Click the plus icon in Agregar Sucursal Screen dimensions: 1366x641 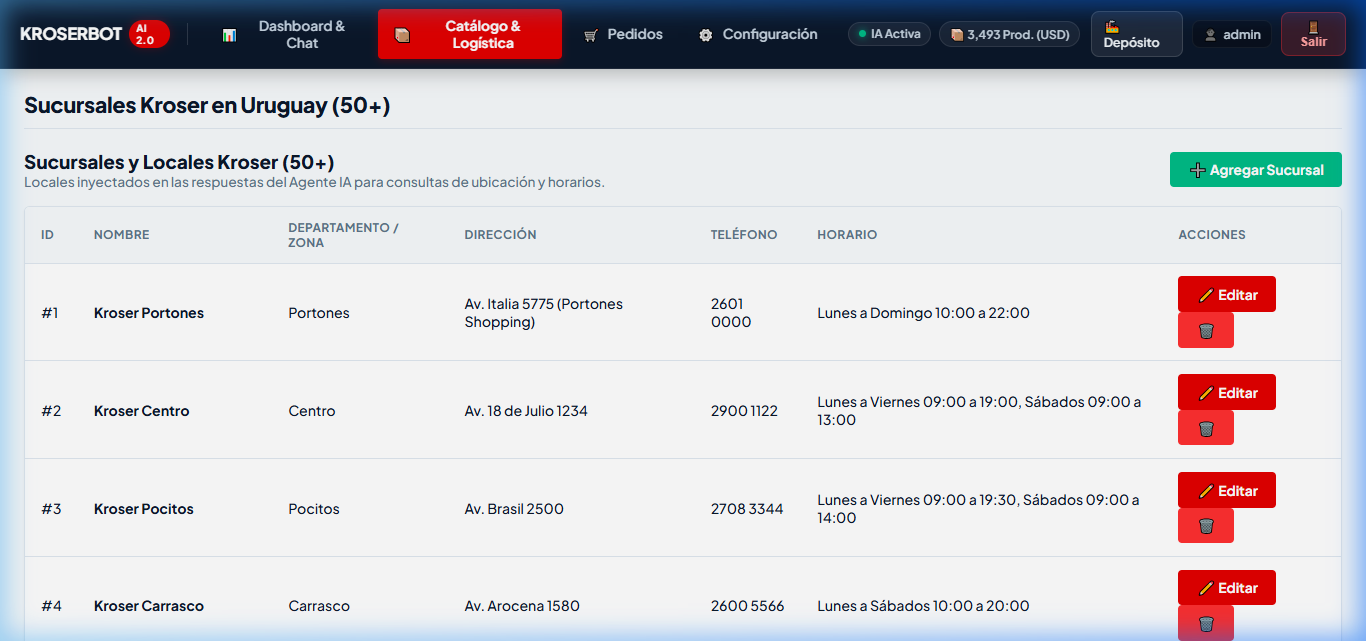1197,170
